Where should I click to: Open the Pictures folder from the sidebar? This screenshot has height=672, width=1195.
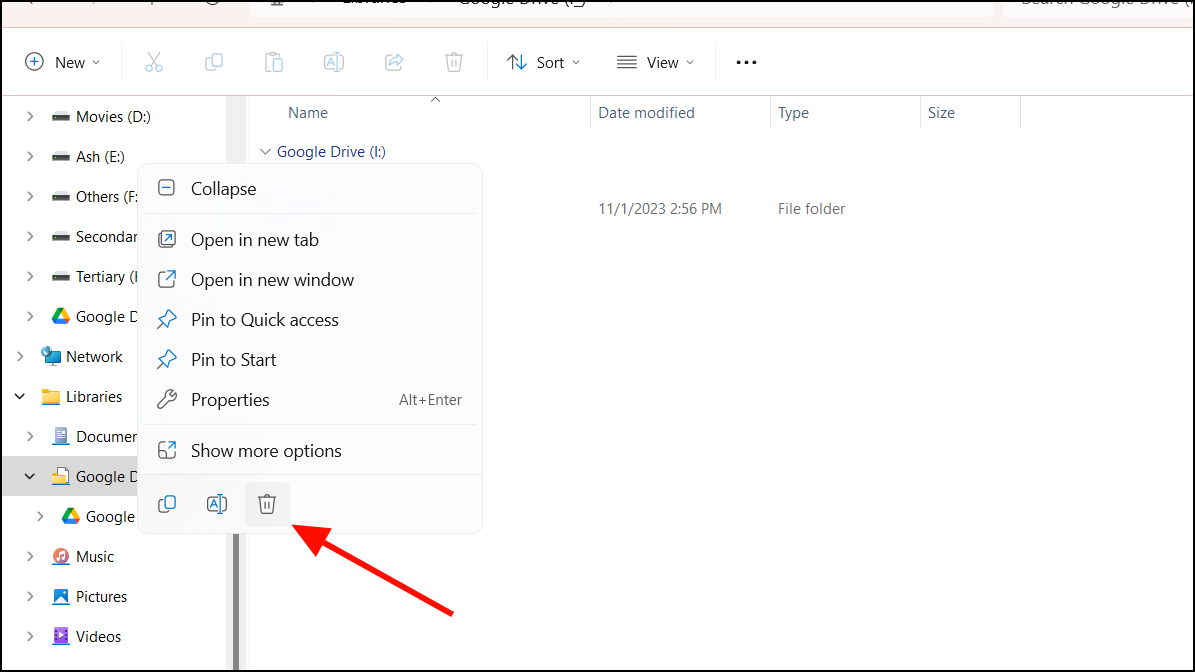(100, 596)
